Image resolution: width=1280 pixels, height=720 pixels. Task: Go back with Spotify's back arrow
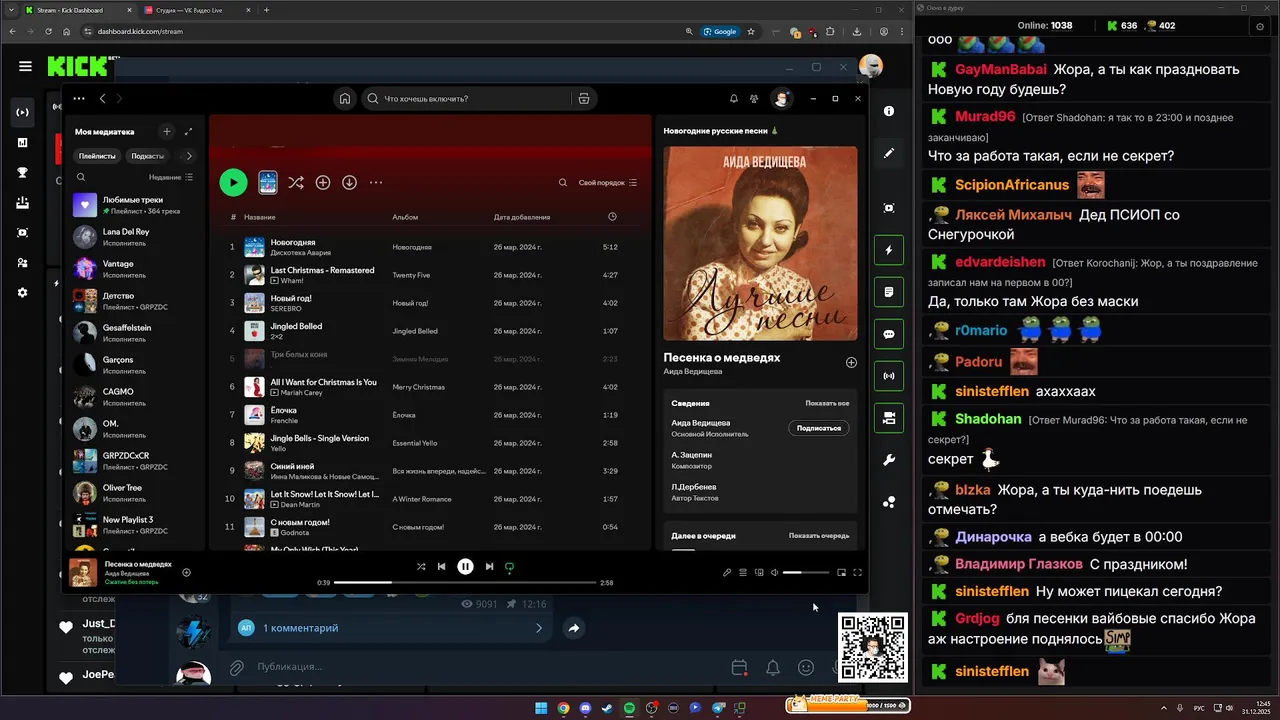coord(102,99)
